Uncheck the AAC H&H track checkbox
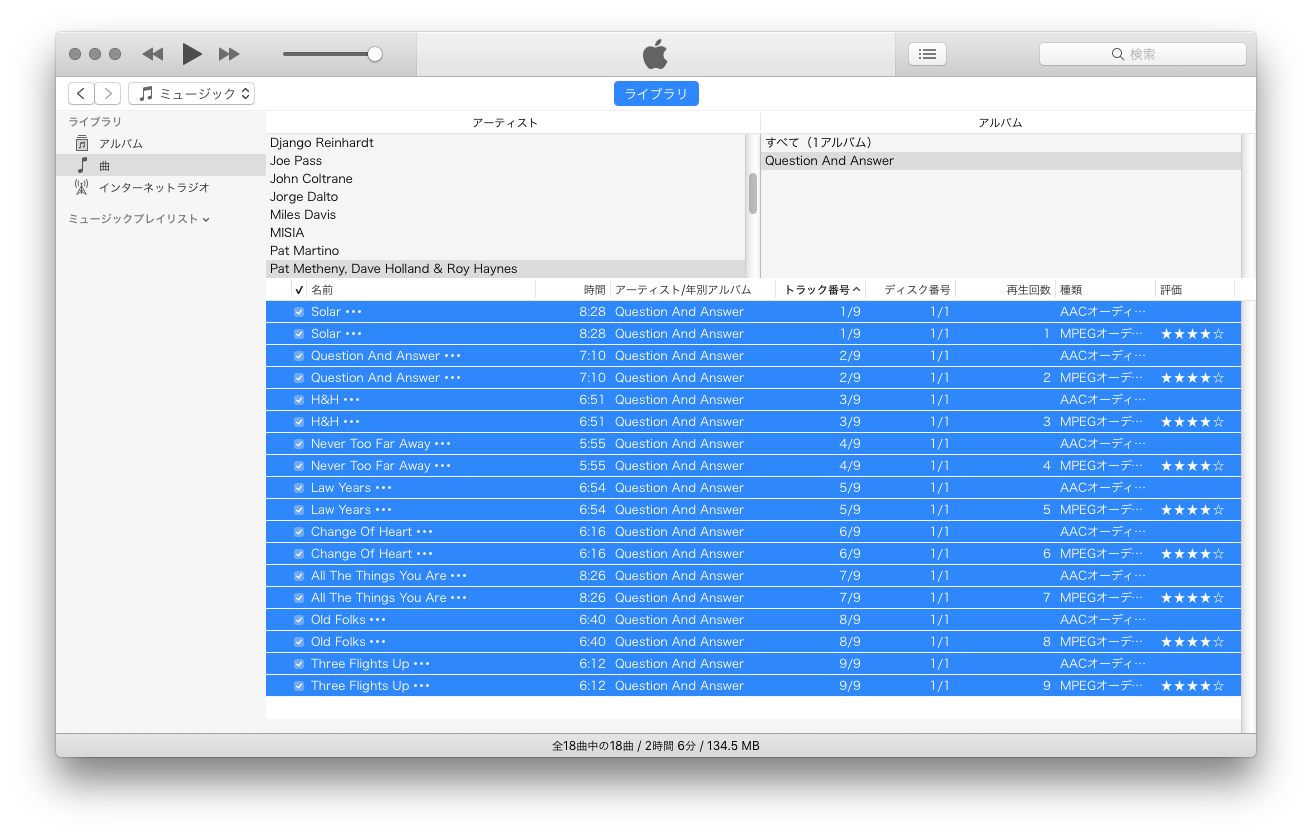The width and height of the screenshot is (1312, 837). tap(299, 400)
